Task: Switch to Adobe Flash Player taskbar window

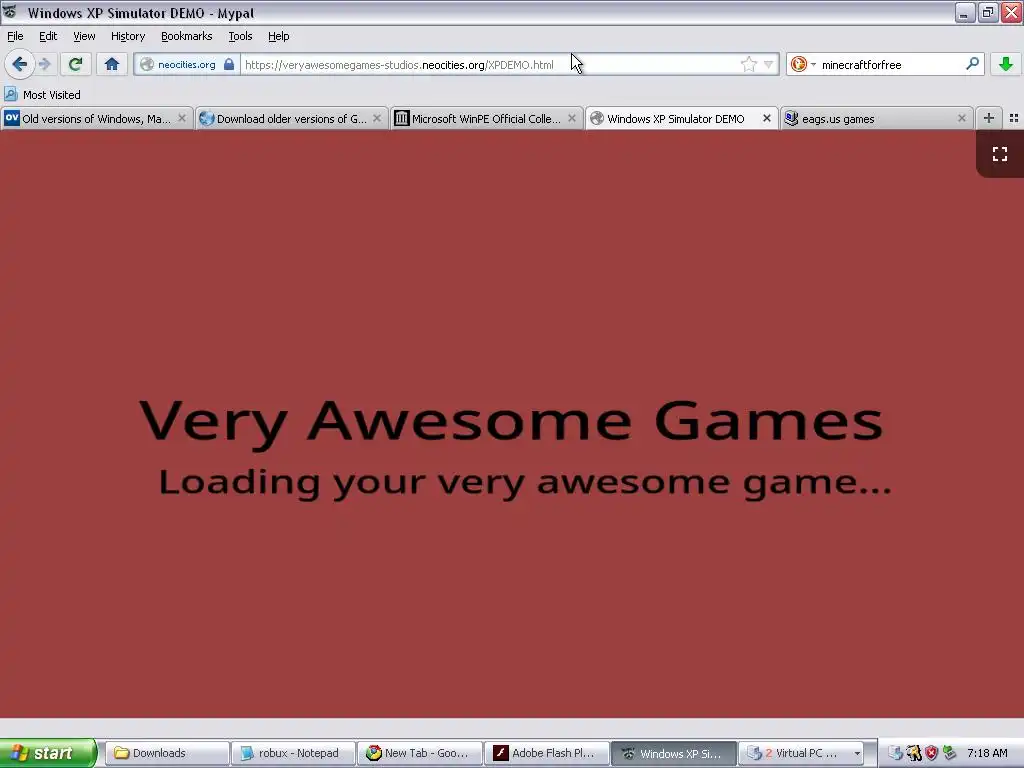Action: [x=547, y=753]
